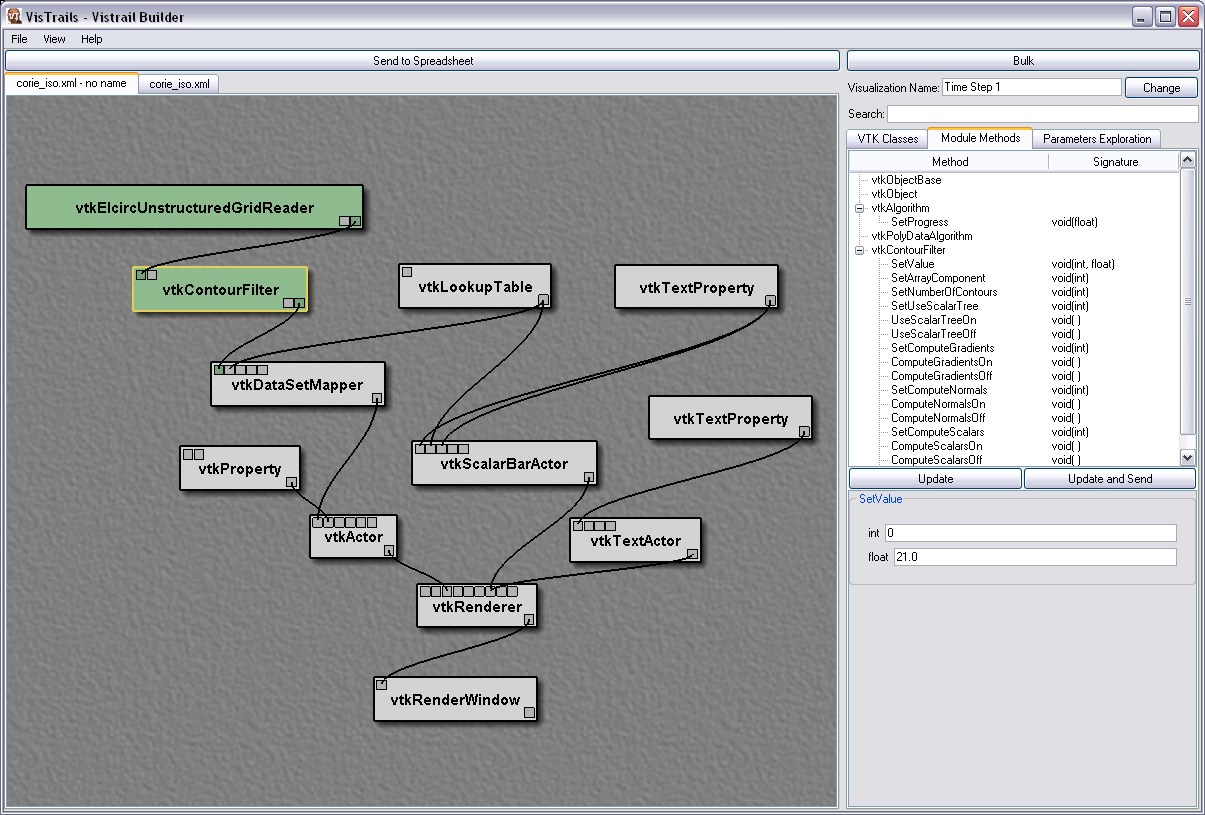Viewport: 1205px width, 815px height.
Task: Open the Help menu
Action: tap(92, 39)
